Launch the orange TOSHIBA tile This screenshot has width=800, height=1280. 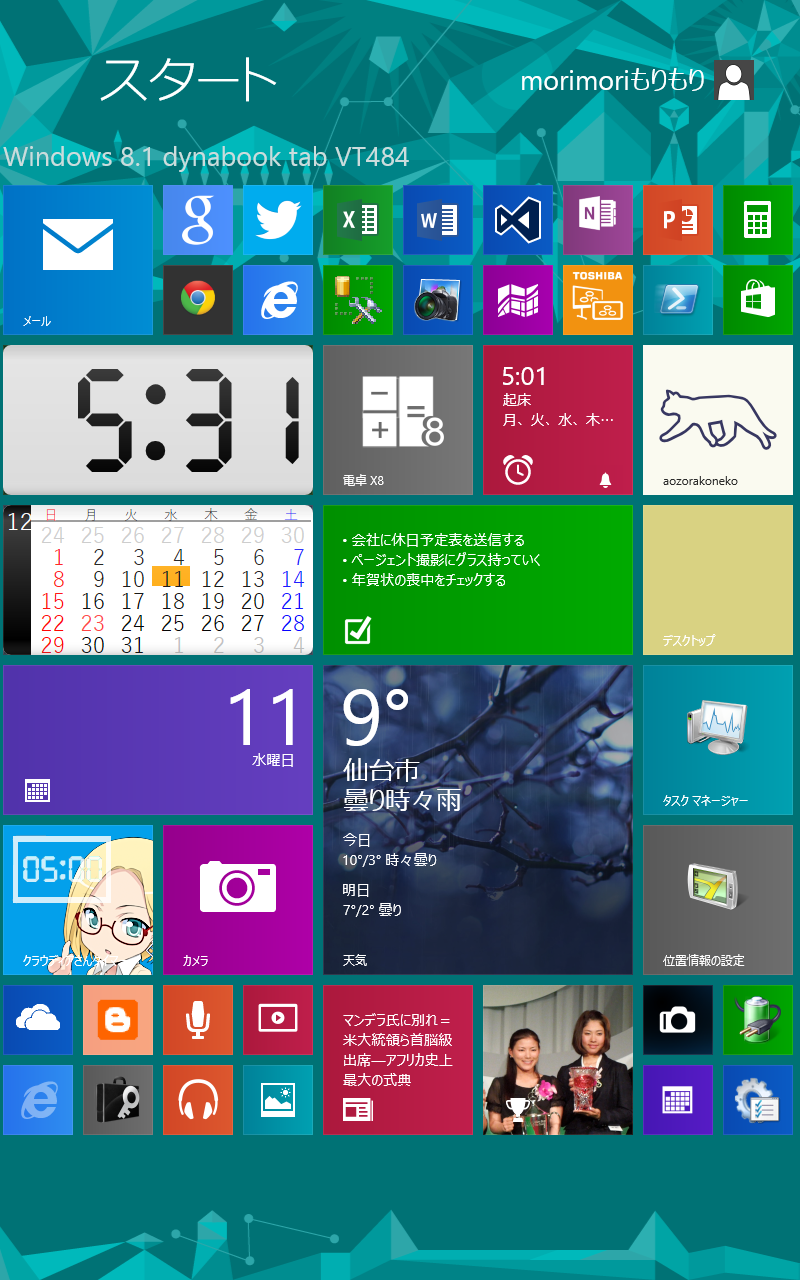pos(598,300)
